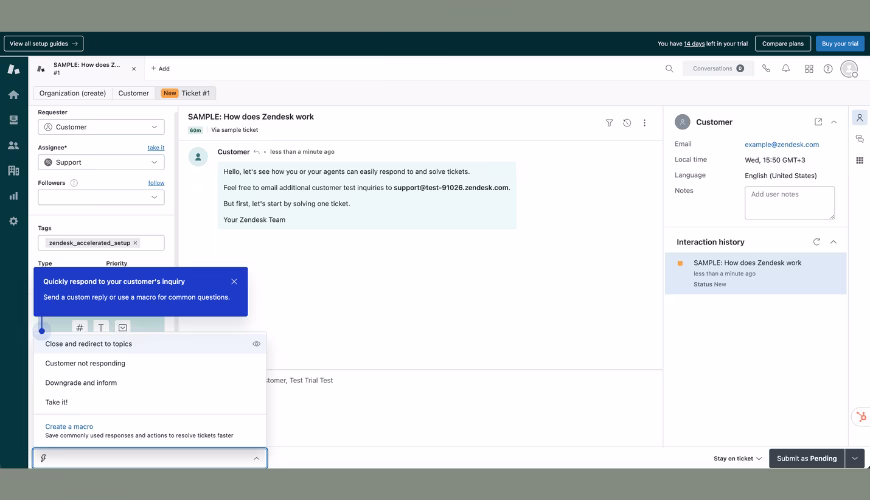Click the follow link
Viewport: 870px width, 500px height.
[x=156, y=183]
